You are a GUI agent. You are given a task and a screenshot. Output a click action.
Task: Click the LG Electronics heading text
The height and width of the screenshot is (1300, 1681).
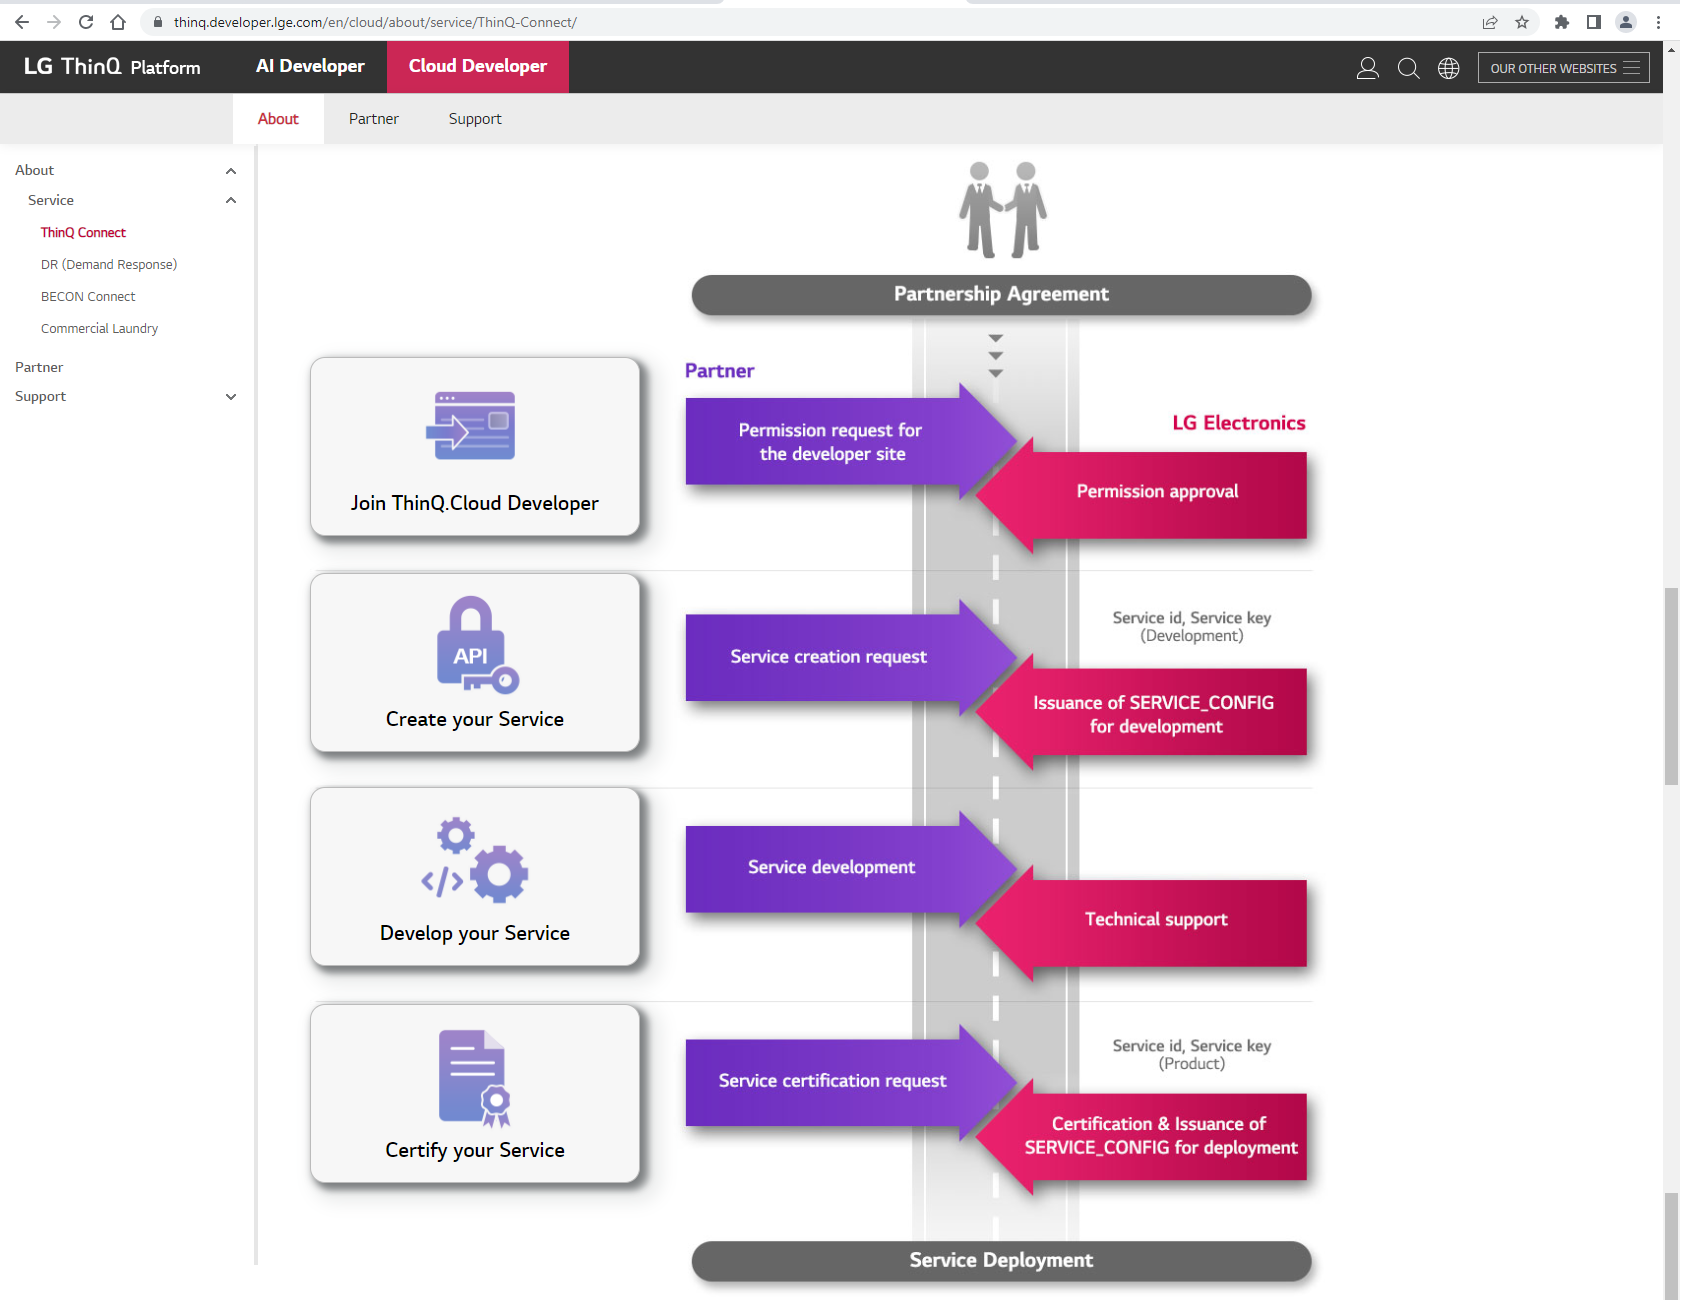point(1239,423)
